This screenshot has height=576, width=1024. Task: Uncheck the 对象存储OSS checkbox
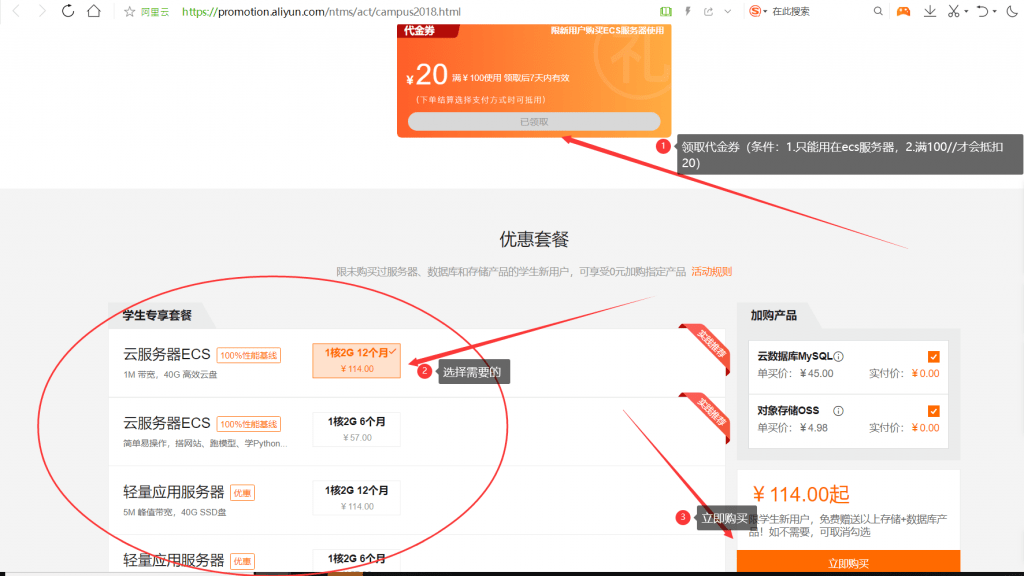click(933, 411)
